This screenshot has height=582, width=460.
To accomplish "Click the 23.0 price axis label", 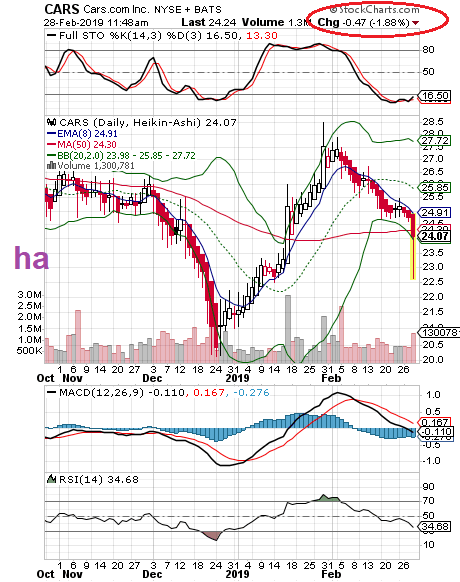I will [x=433, y=267].
